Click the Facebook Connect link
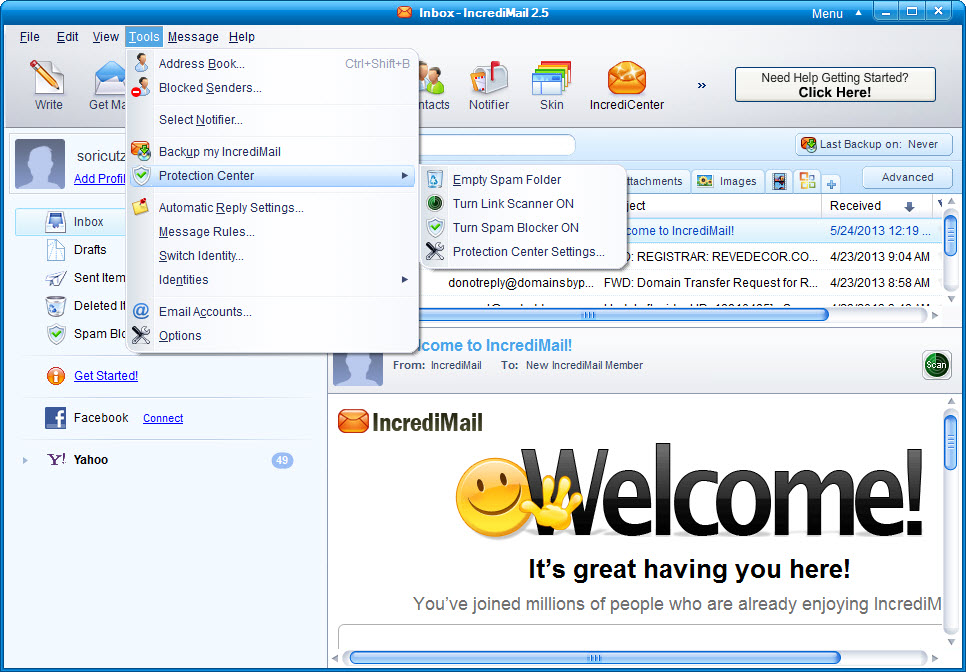966x672 pixels. (163, 418)
